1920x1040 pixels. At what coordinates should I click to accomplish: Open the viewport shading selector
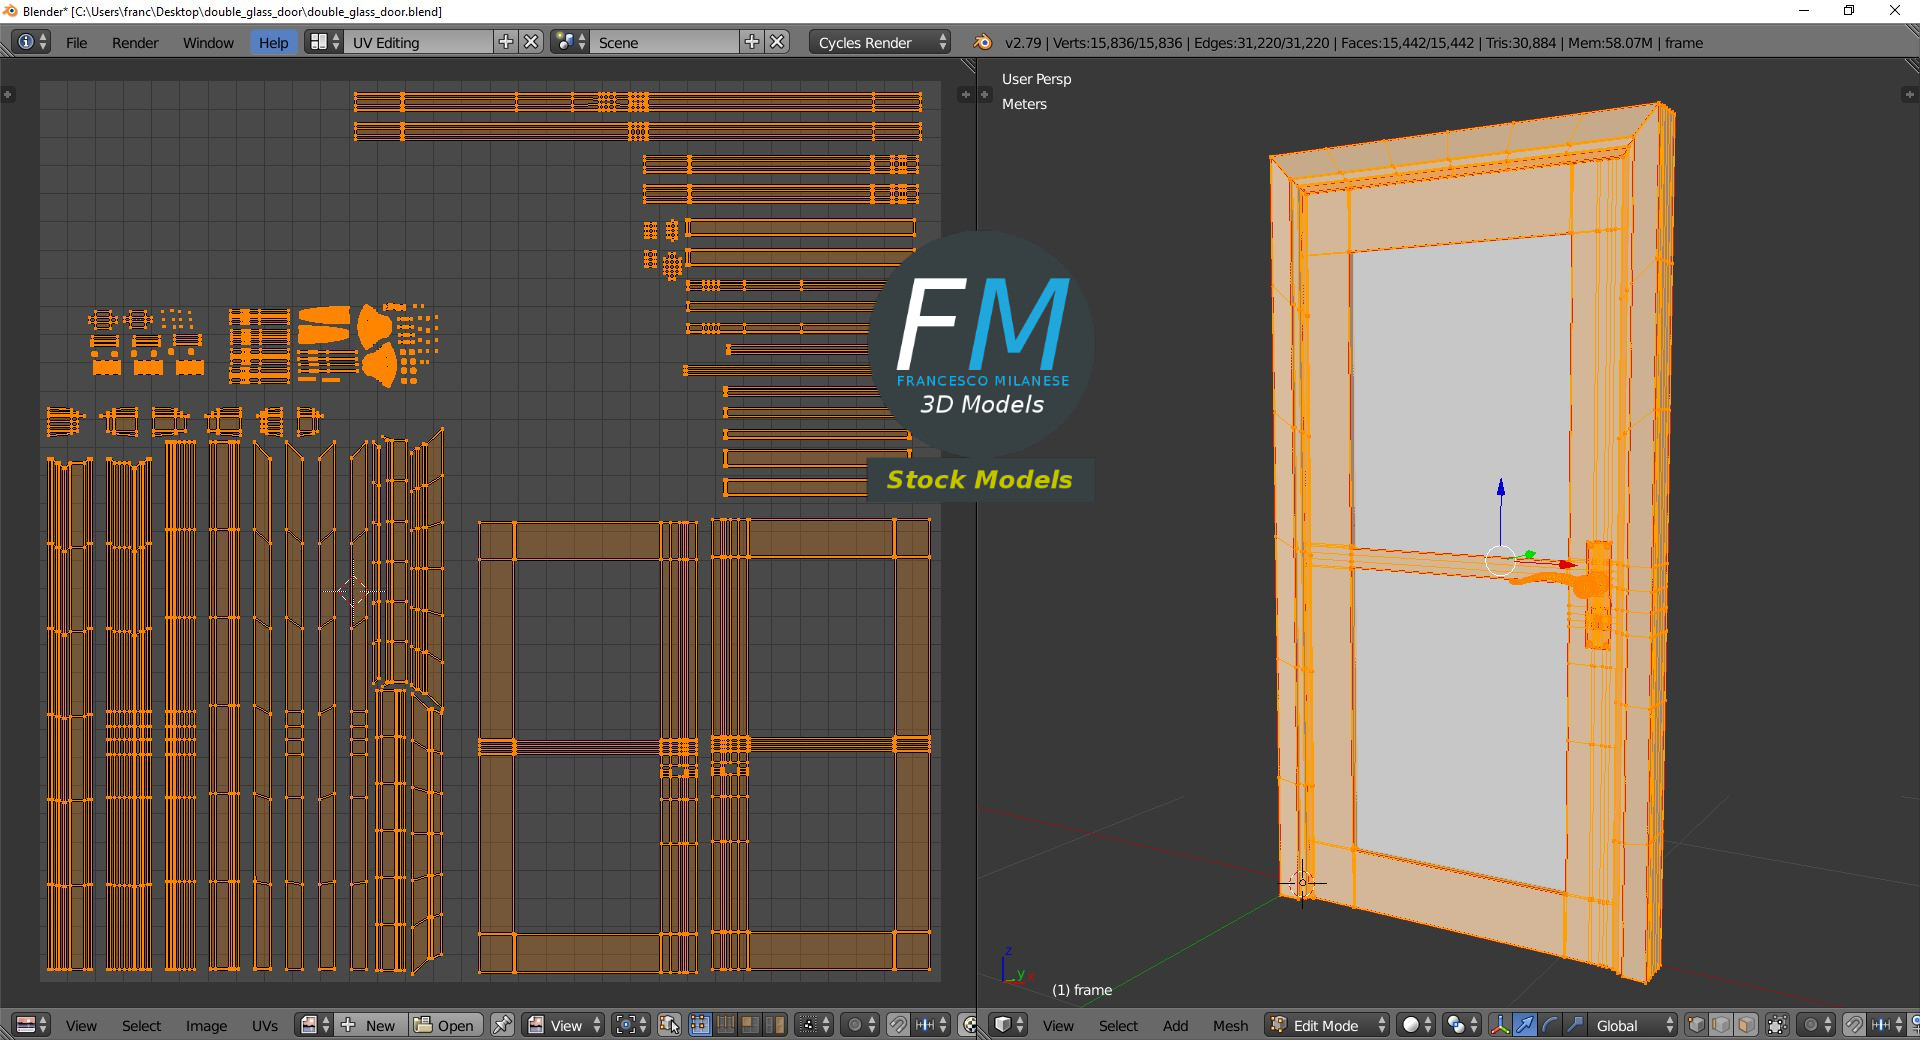(1416, 1025)
